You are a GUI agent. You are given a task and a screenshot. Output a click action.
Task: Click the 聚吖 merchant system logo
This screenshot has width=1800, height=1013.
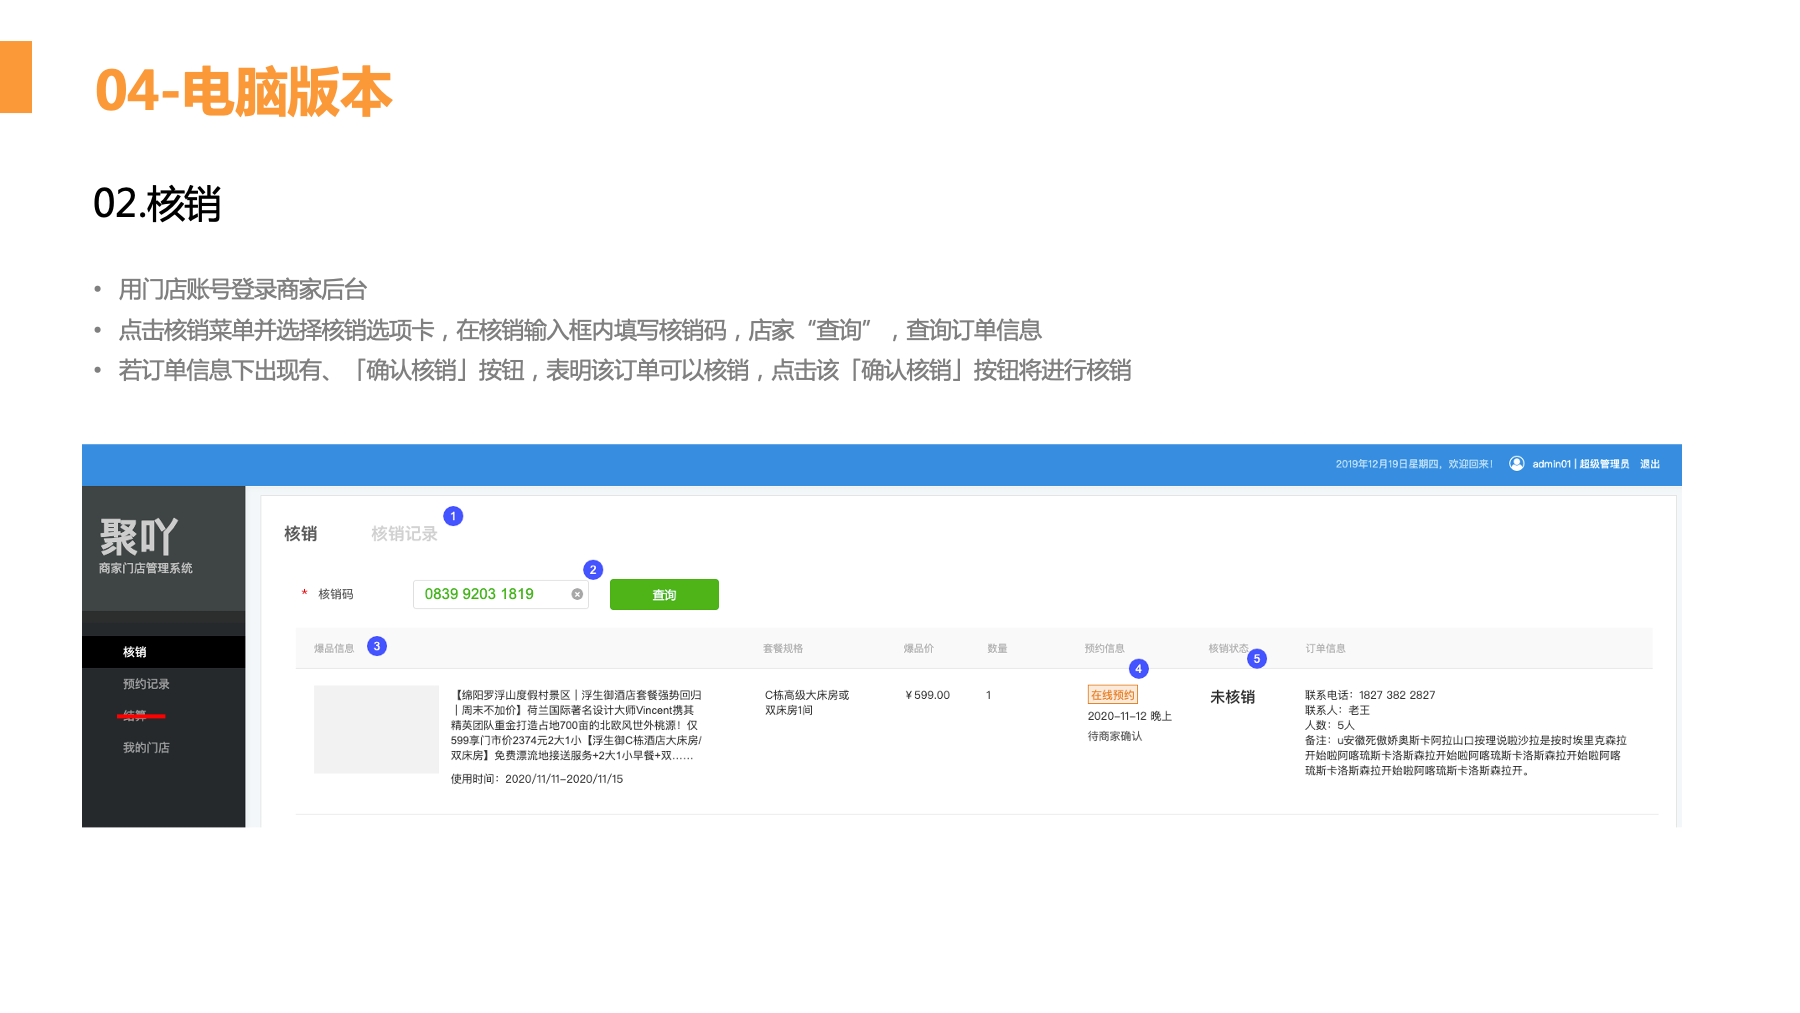[145, 546]
